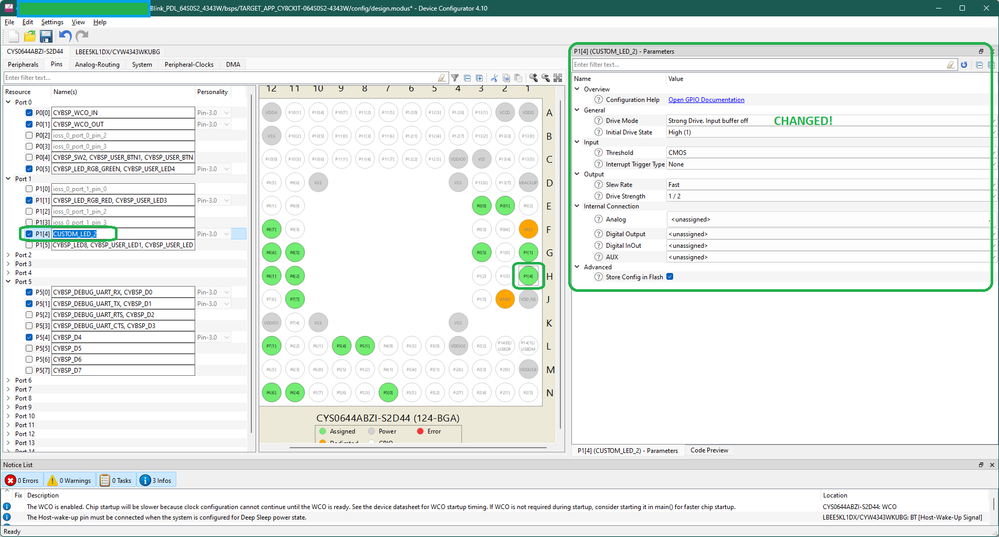The height and width of the screenshot is (537, 999).
Task: Click the help icon next to Drive Mode
Action: (x=598, y=121)
